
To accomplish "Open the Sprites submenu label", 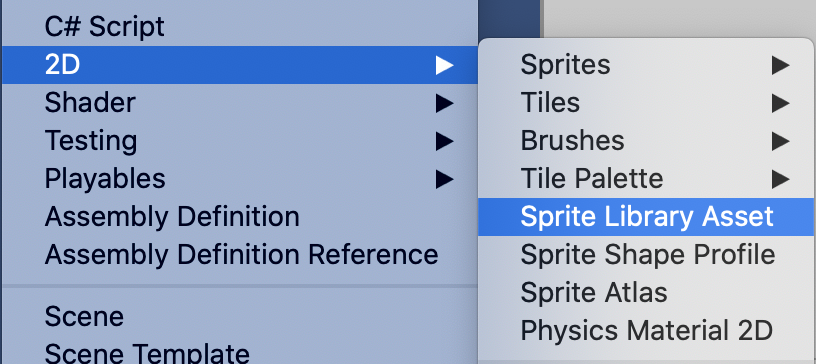I will [565, 65].
